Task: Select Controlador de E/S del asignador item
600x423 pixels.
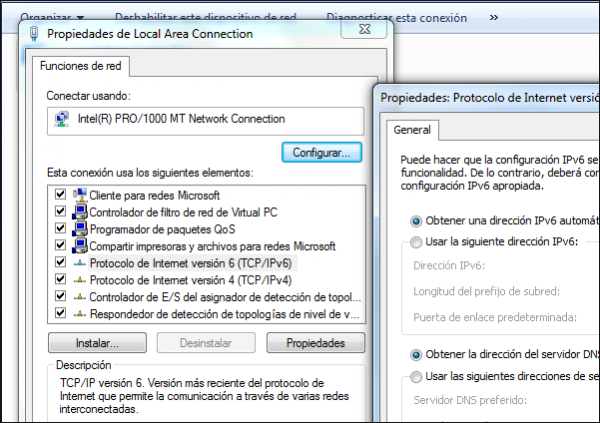Action: pos(225,297)
